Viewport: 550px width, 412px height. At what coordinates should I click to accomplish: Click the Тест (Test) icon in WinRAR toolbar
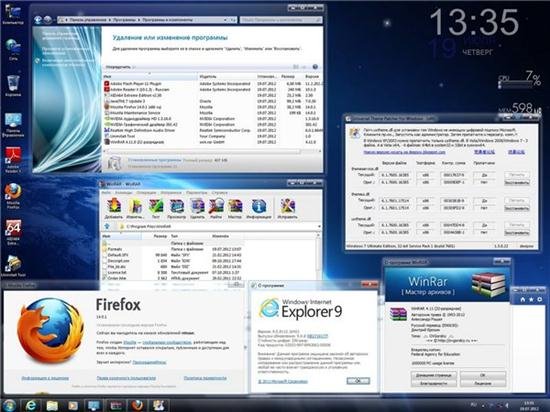pos(156,208)
